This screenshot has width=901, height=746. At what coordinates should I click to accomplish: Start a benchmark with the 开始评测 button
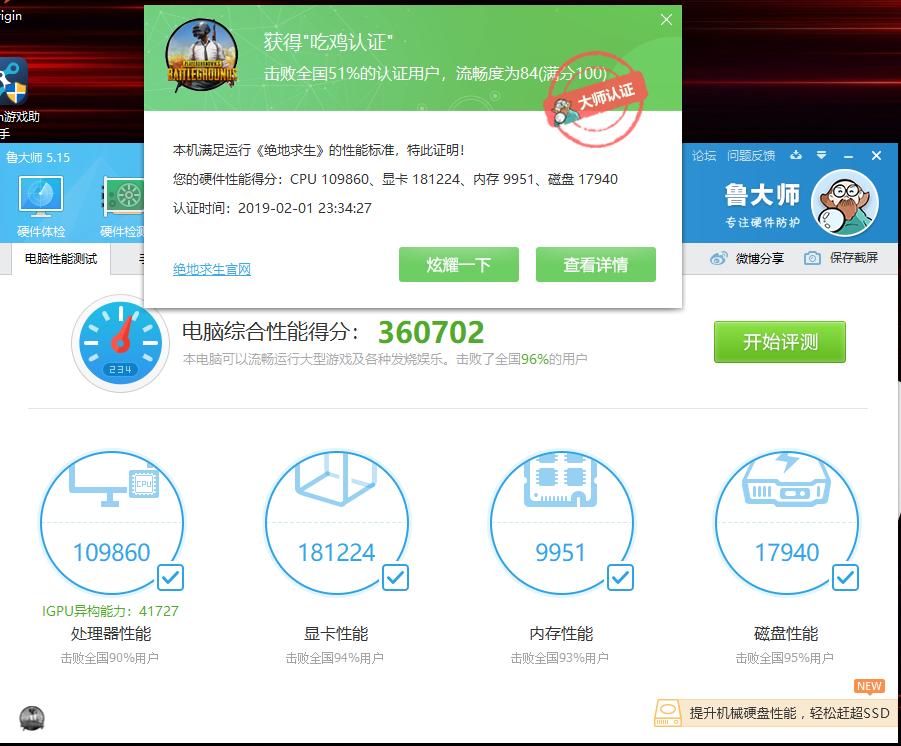[x=779, y=341]
